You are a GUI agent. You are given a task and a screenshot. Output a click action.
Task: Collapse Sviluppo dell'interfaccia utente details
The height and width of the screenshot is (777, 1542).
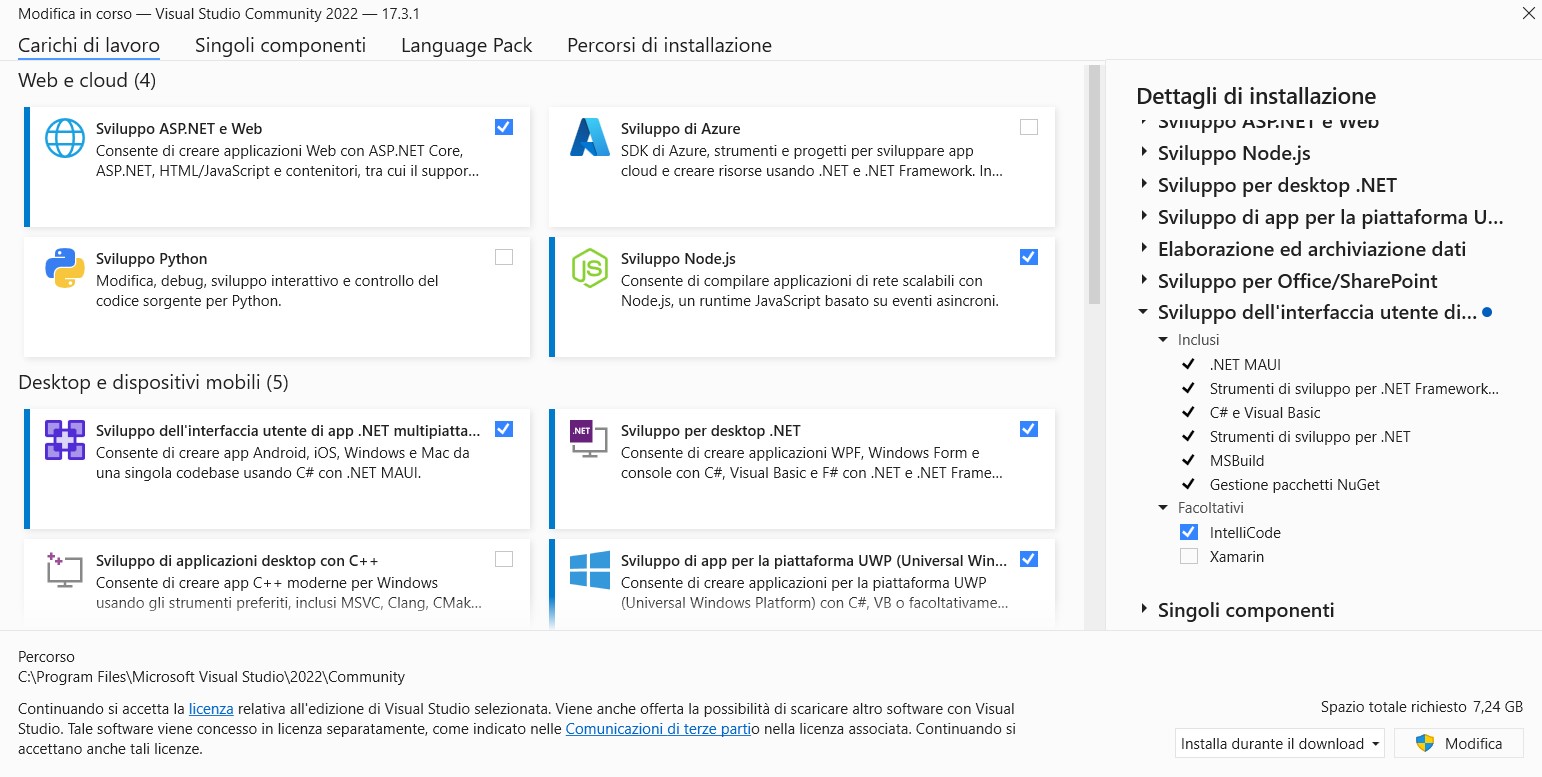pos(1144,312)
